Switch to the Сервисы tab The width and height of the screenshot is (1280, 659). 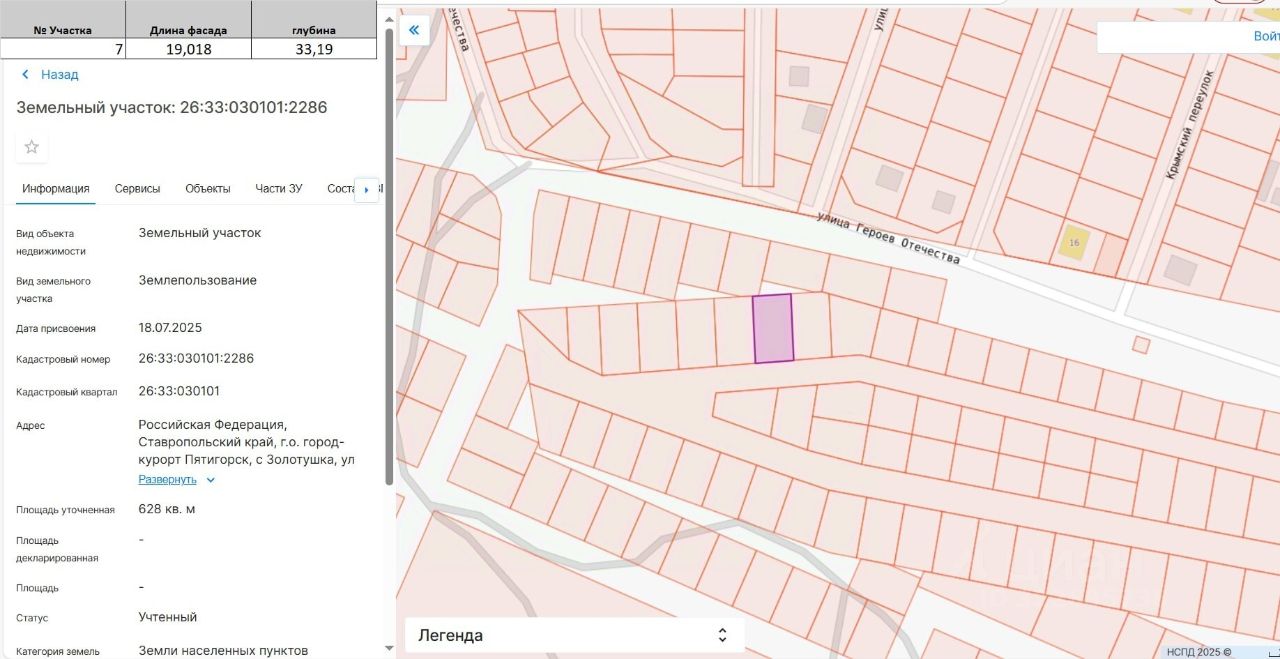(137, 189)
